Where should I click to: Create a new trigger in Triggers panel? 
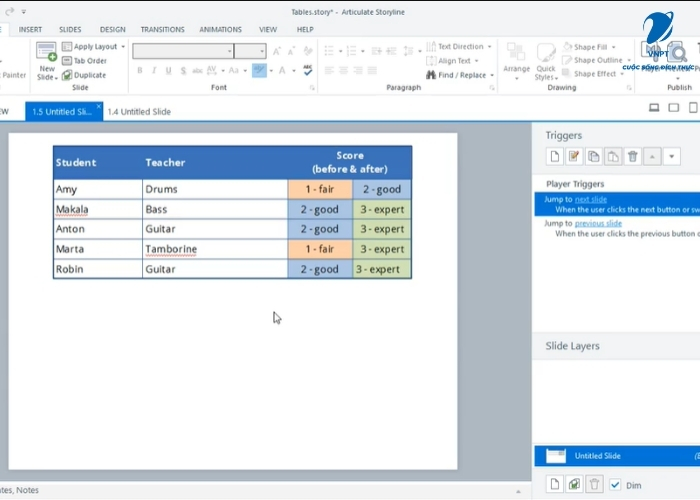[555, 156]
